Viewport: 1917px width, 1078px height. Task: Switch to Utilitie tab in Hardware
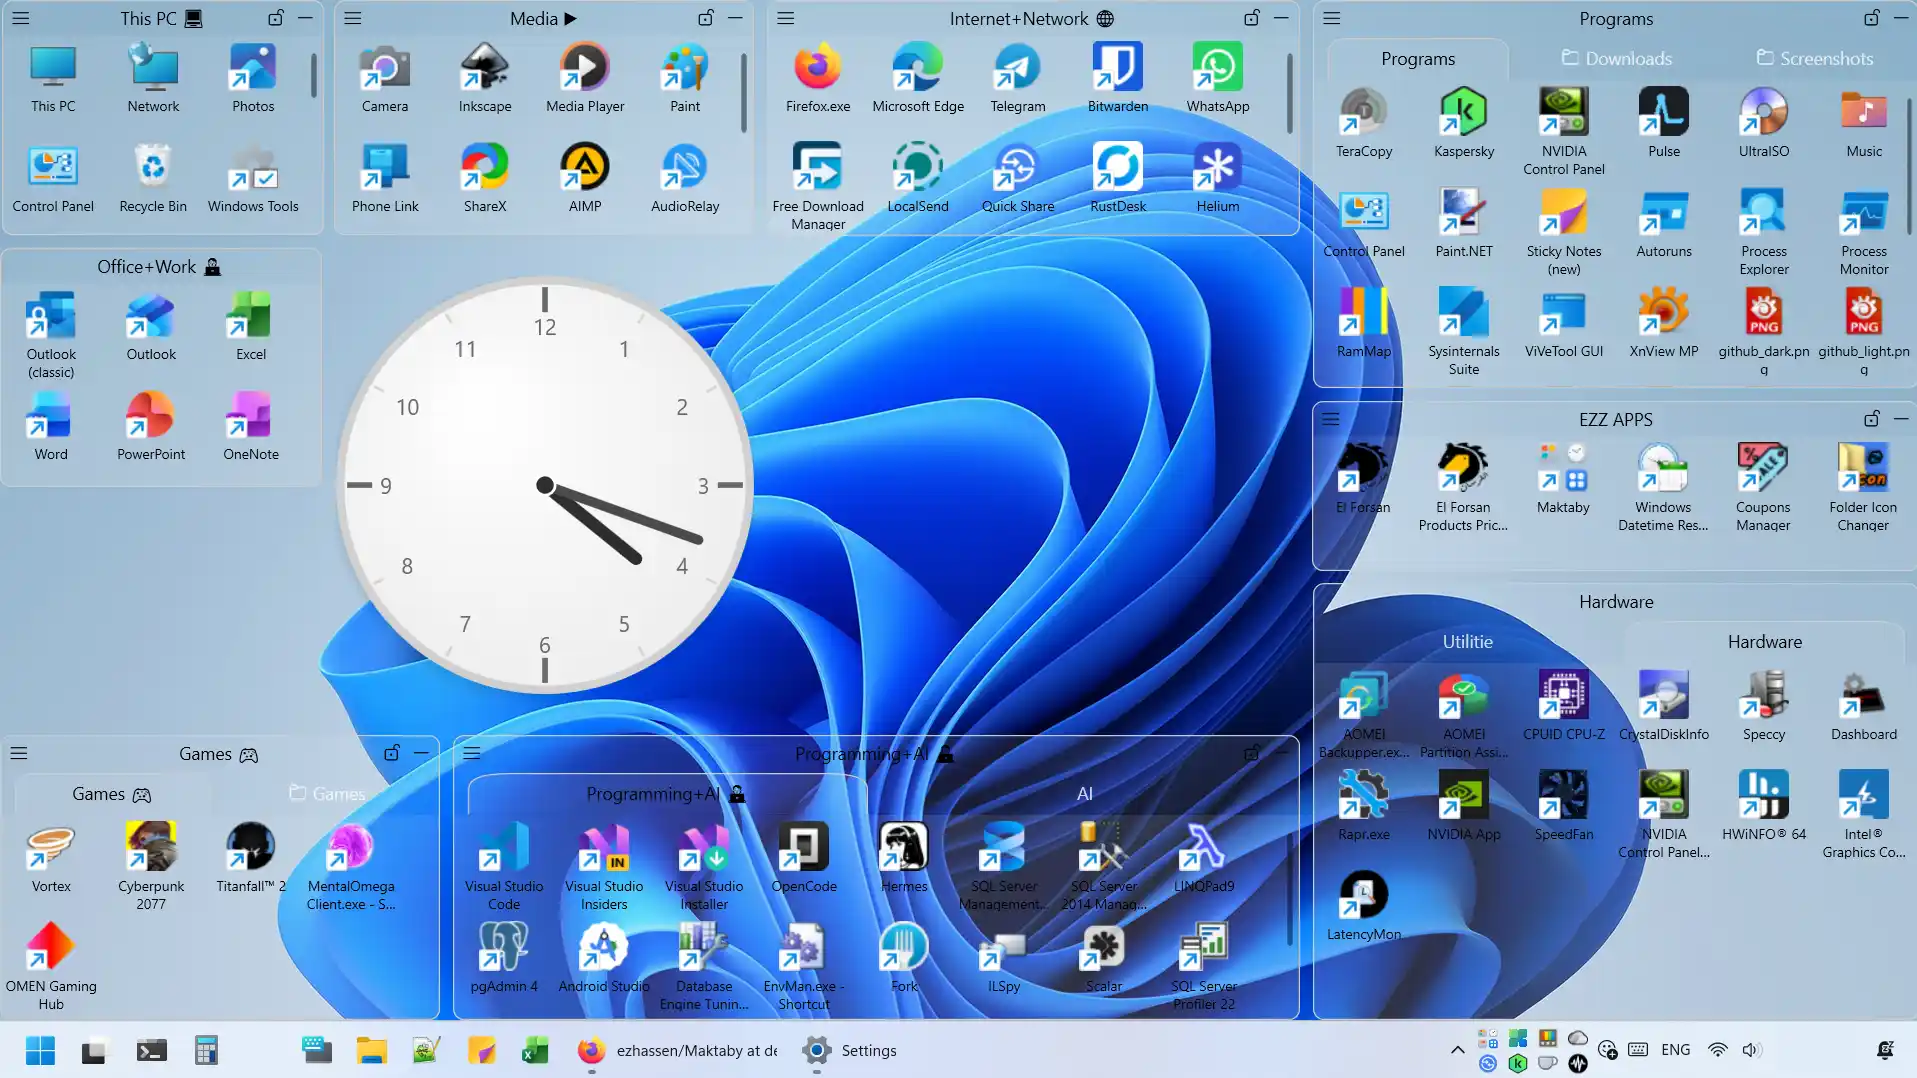pyautogui.click(x=1467, y=642)
